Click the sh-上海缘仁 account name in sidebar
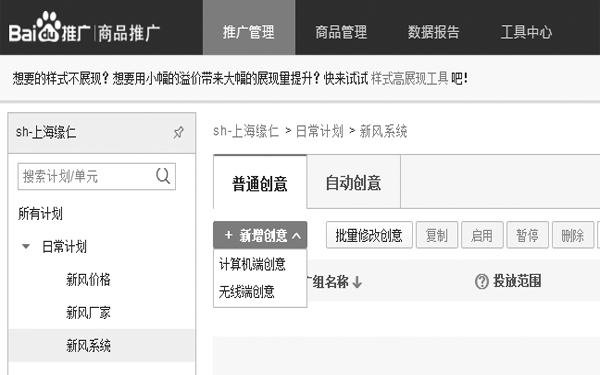 click(x=46, y=132)
